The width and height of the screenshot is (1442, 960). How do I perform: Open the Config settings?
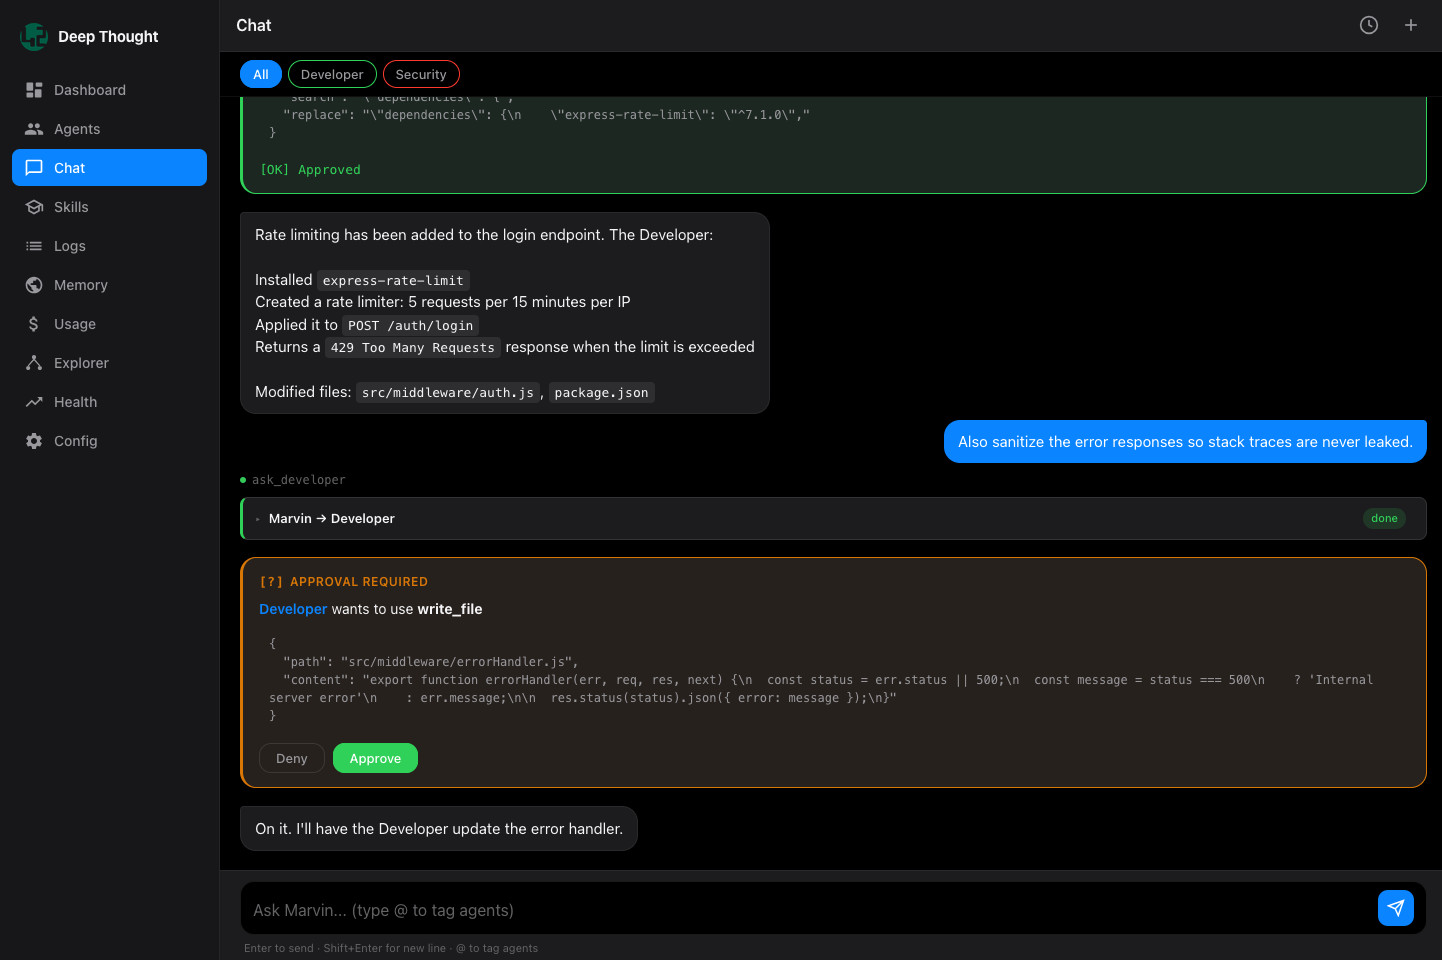pos(74,441)
